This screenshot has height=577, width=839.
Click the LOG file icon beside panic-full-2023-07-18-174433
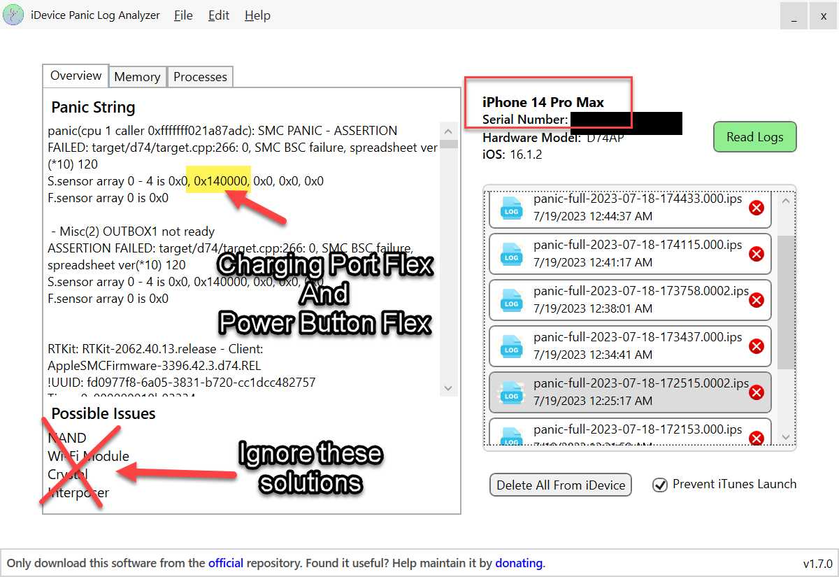512,208
